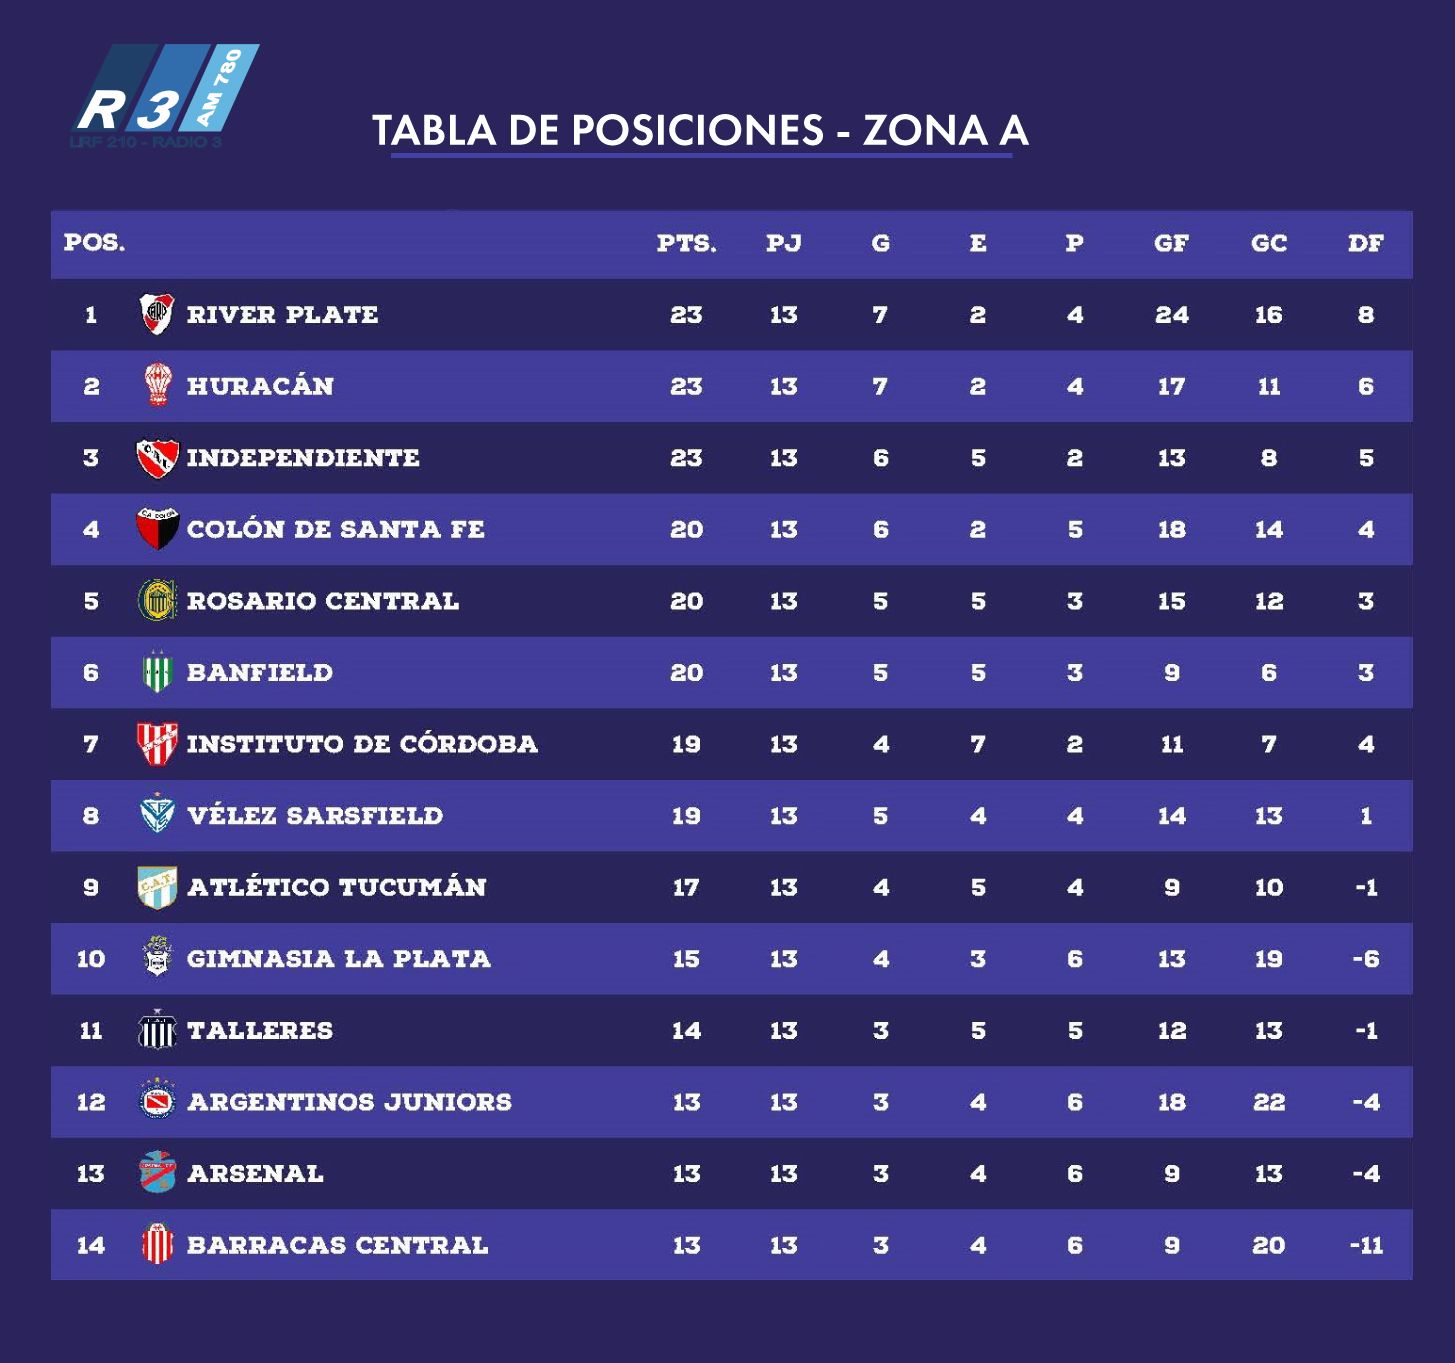Select the Argentinos Juniors crest
Viewport: 1455px width, 1363px height.
click(x=157, y=1101)
